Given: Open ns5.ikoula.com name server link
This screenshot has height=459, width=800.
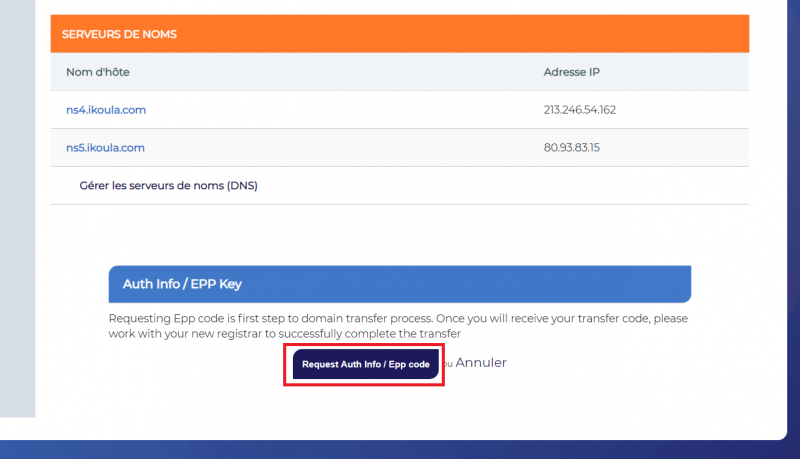Looking at the screenshot, I should [105, 147].
